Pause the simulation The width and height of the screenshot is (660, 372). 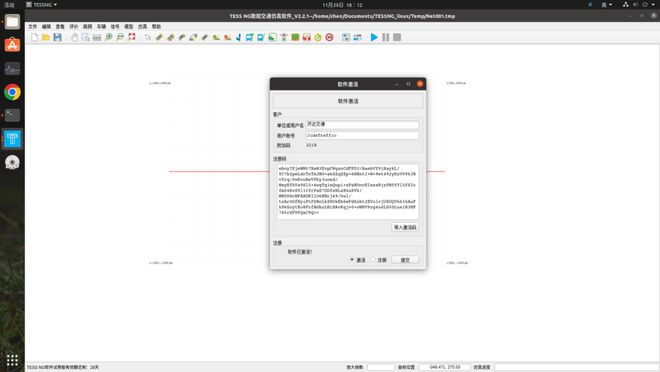(386, 37)
